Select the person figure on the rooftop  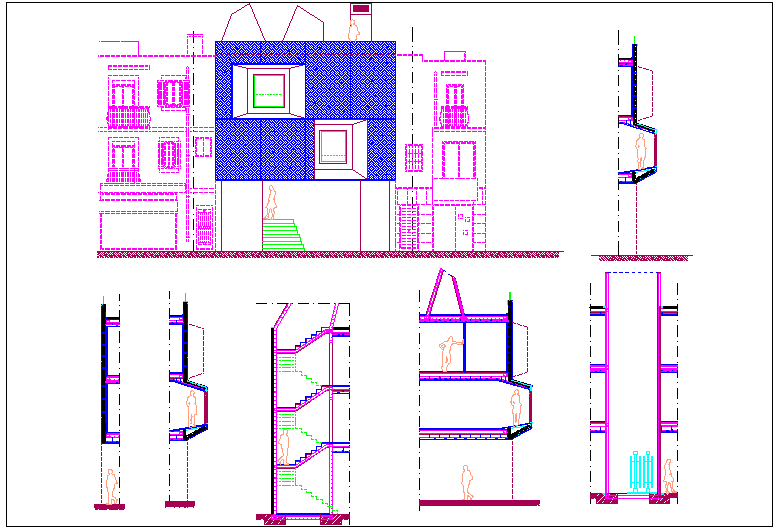coord(353,30)
